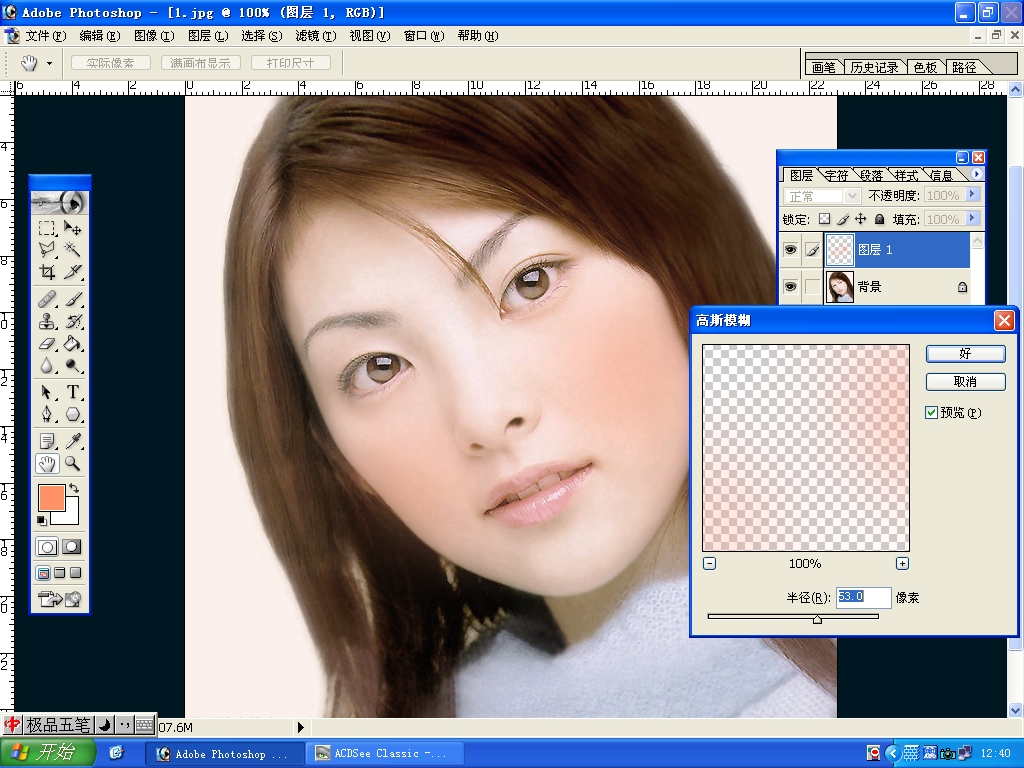
Task: Select the Eyedropper tool
Action: 72,441
